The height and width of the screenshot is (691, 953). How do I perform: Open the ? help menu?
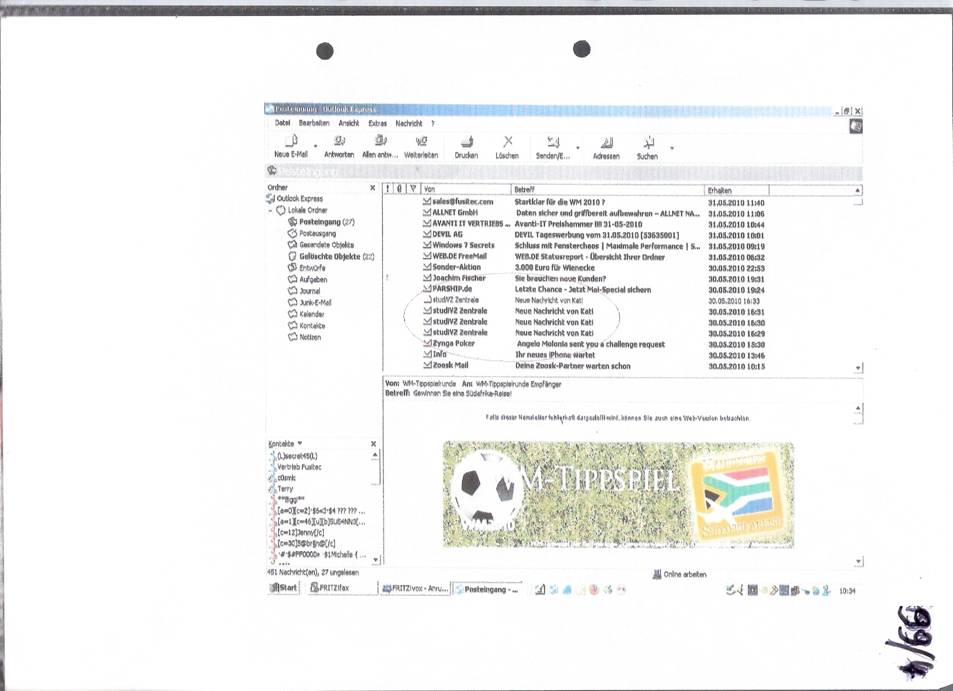tap(433, 123)
